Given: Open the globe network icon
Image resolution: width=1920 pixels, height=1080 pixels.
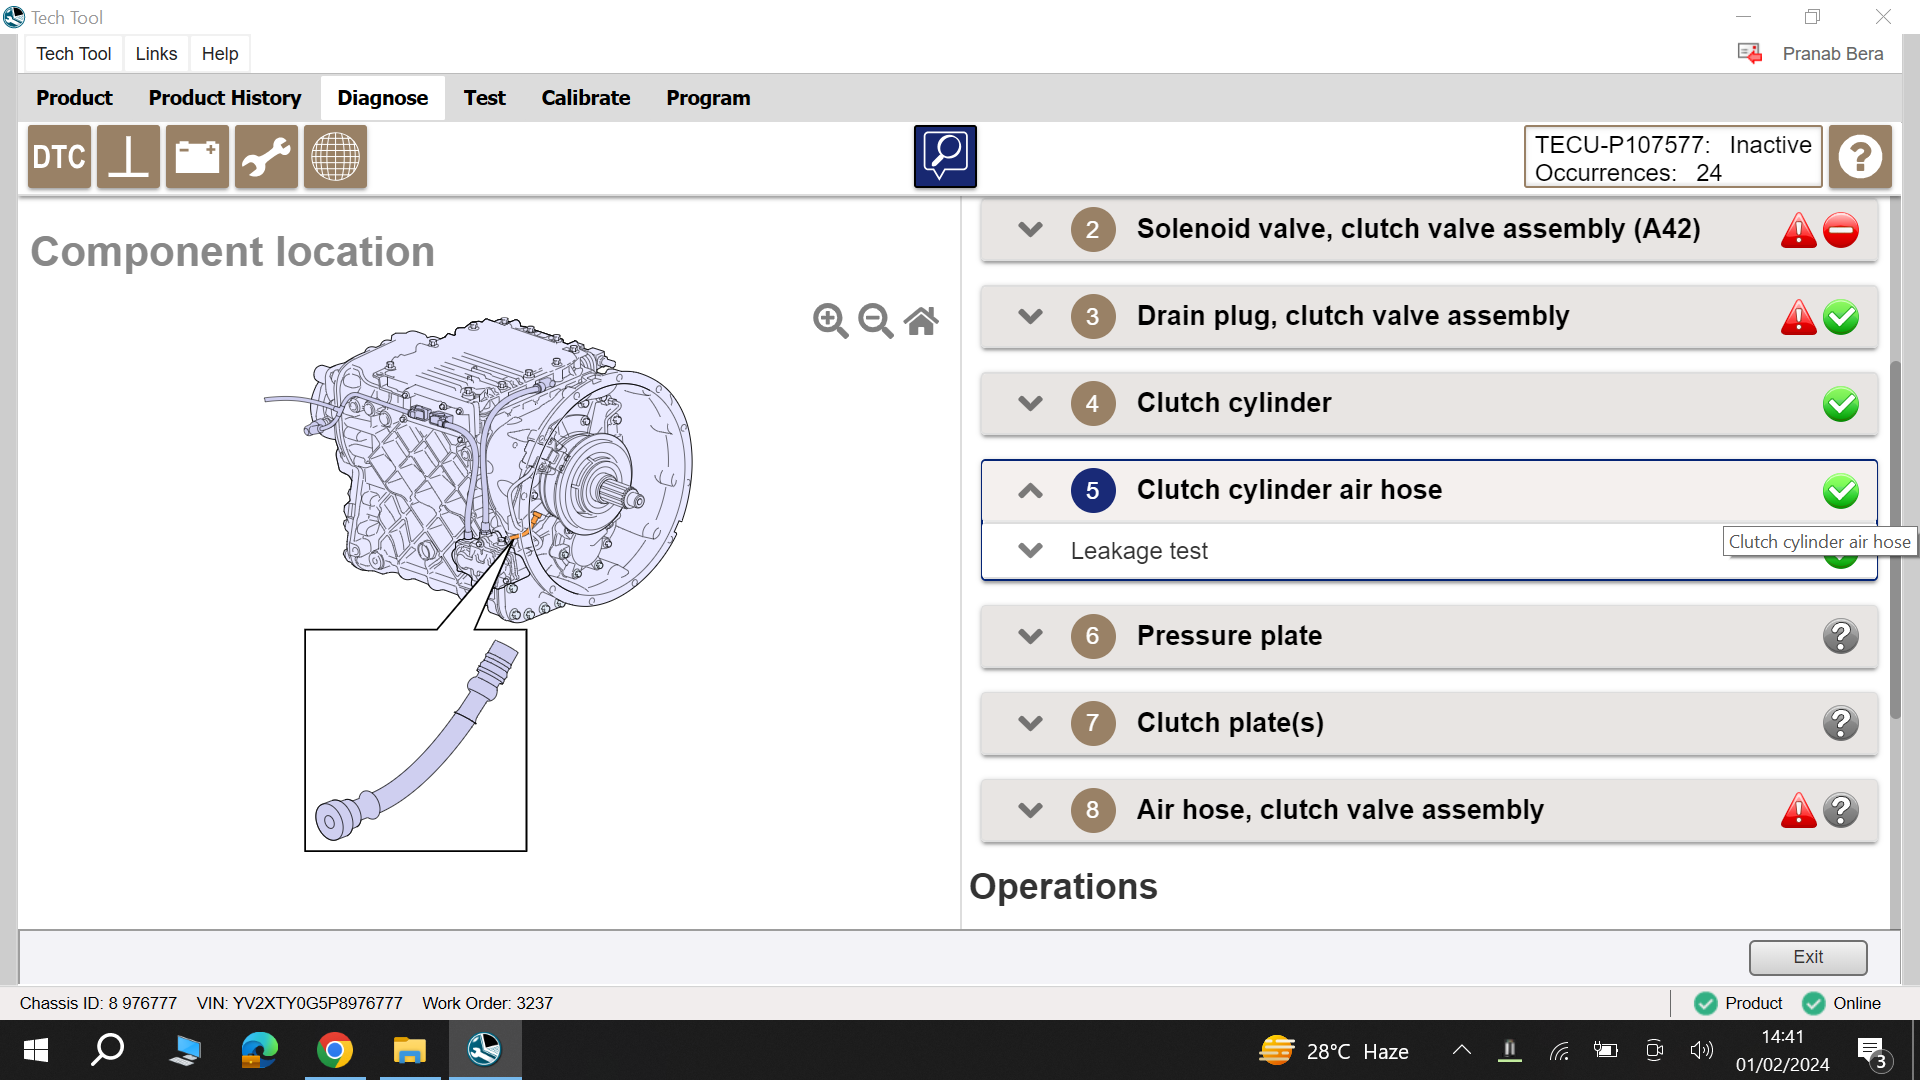Looking at the screenshot, I should (335, 157).
